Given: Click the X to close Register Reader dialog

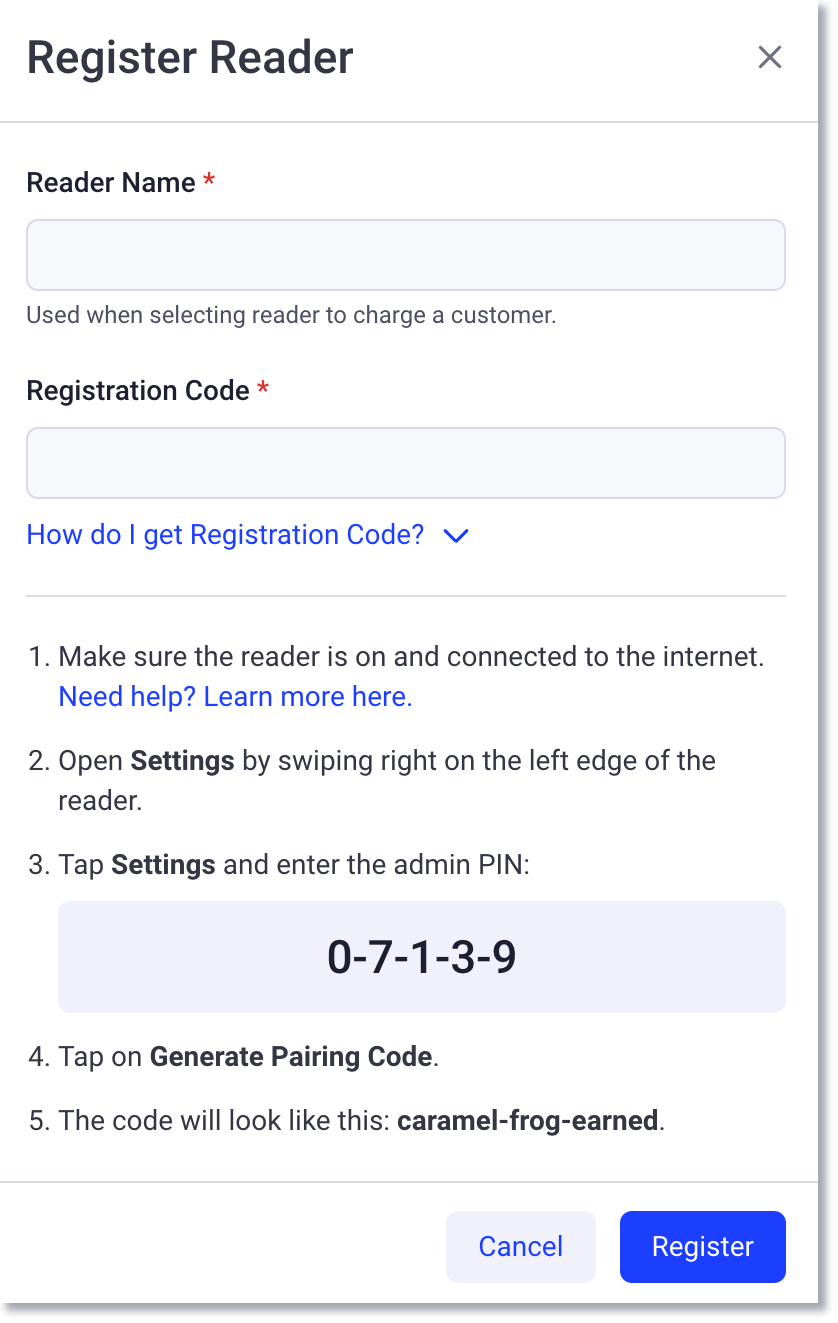Looking at the screenshot, I should click(x=769, y=57).
